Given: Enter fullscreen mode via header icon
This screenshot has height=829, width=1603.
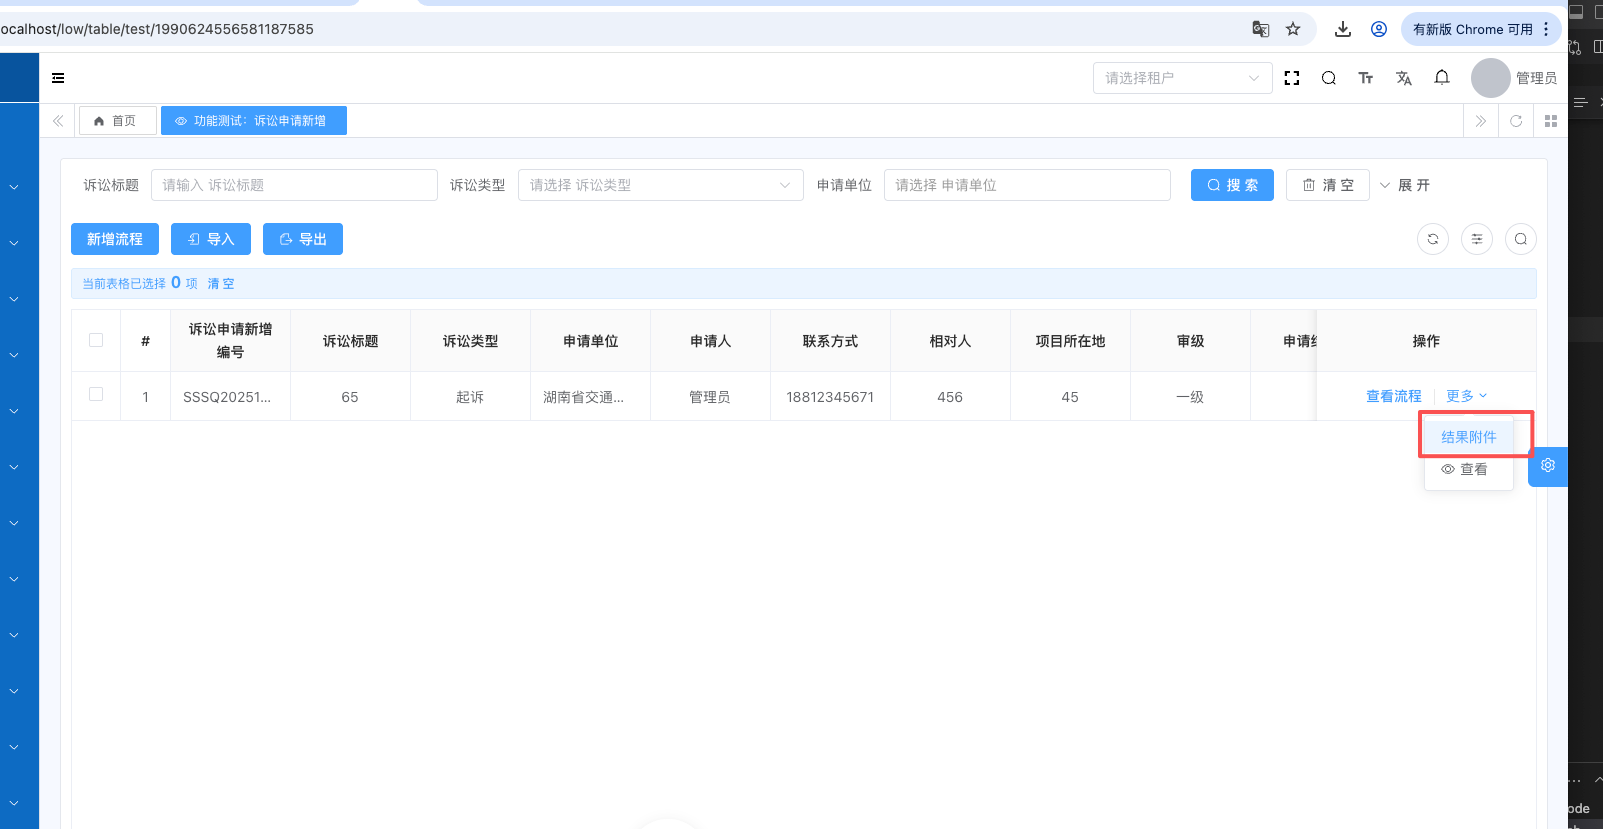Looking at the screenshot, I should [1292, 78].
